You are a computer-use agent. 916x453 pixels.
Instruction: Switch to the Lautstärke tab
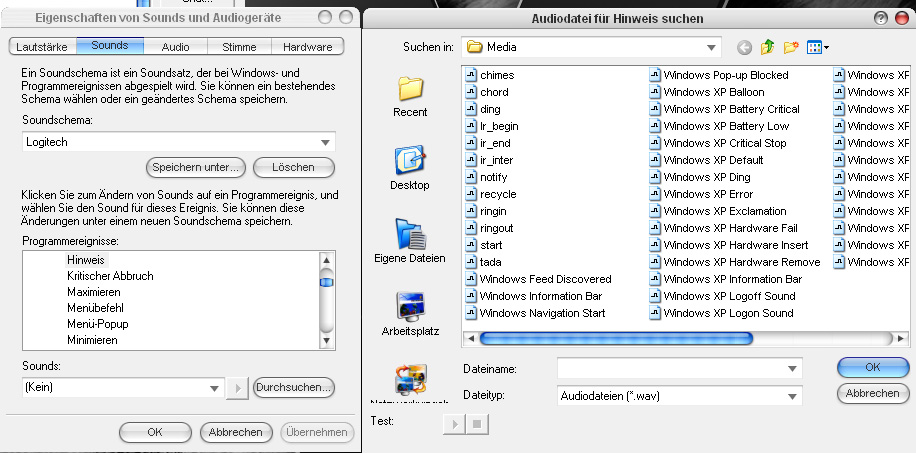42,47
